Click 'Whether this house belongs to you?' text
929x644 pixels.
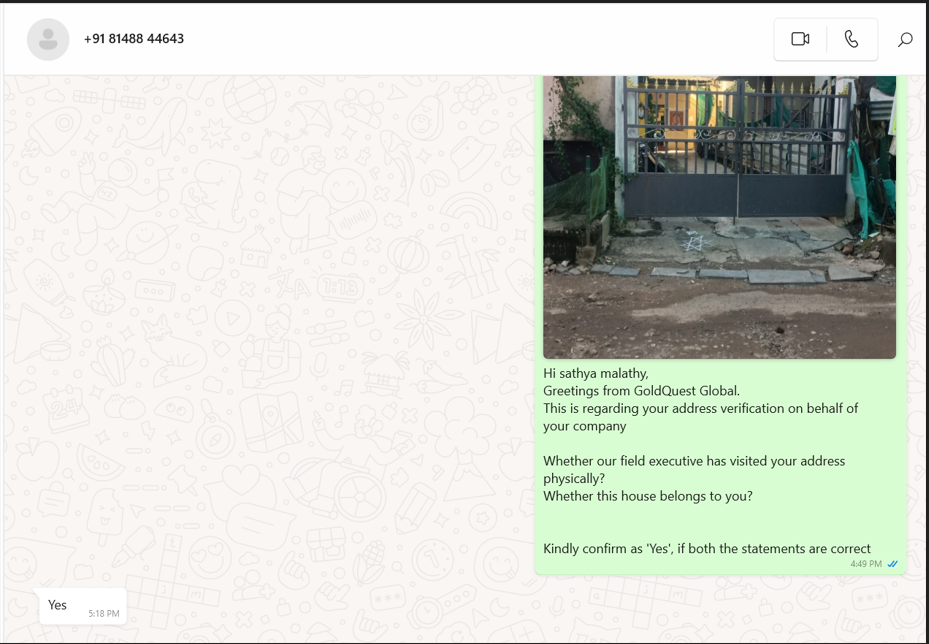coord(647,496)
